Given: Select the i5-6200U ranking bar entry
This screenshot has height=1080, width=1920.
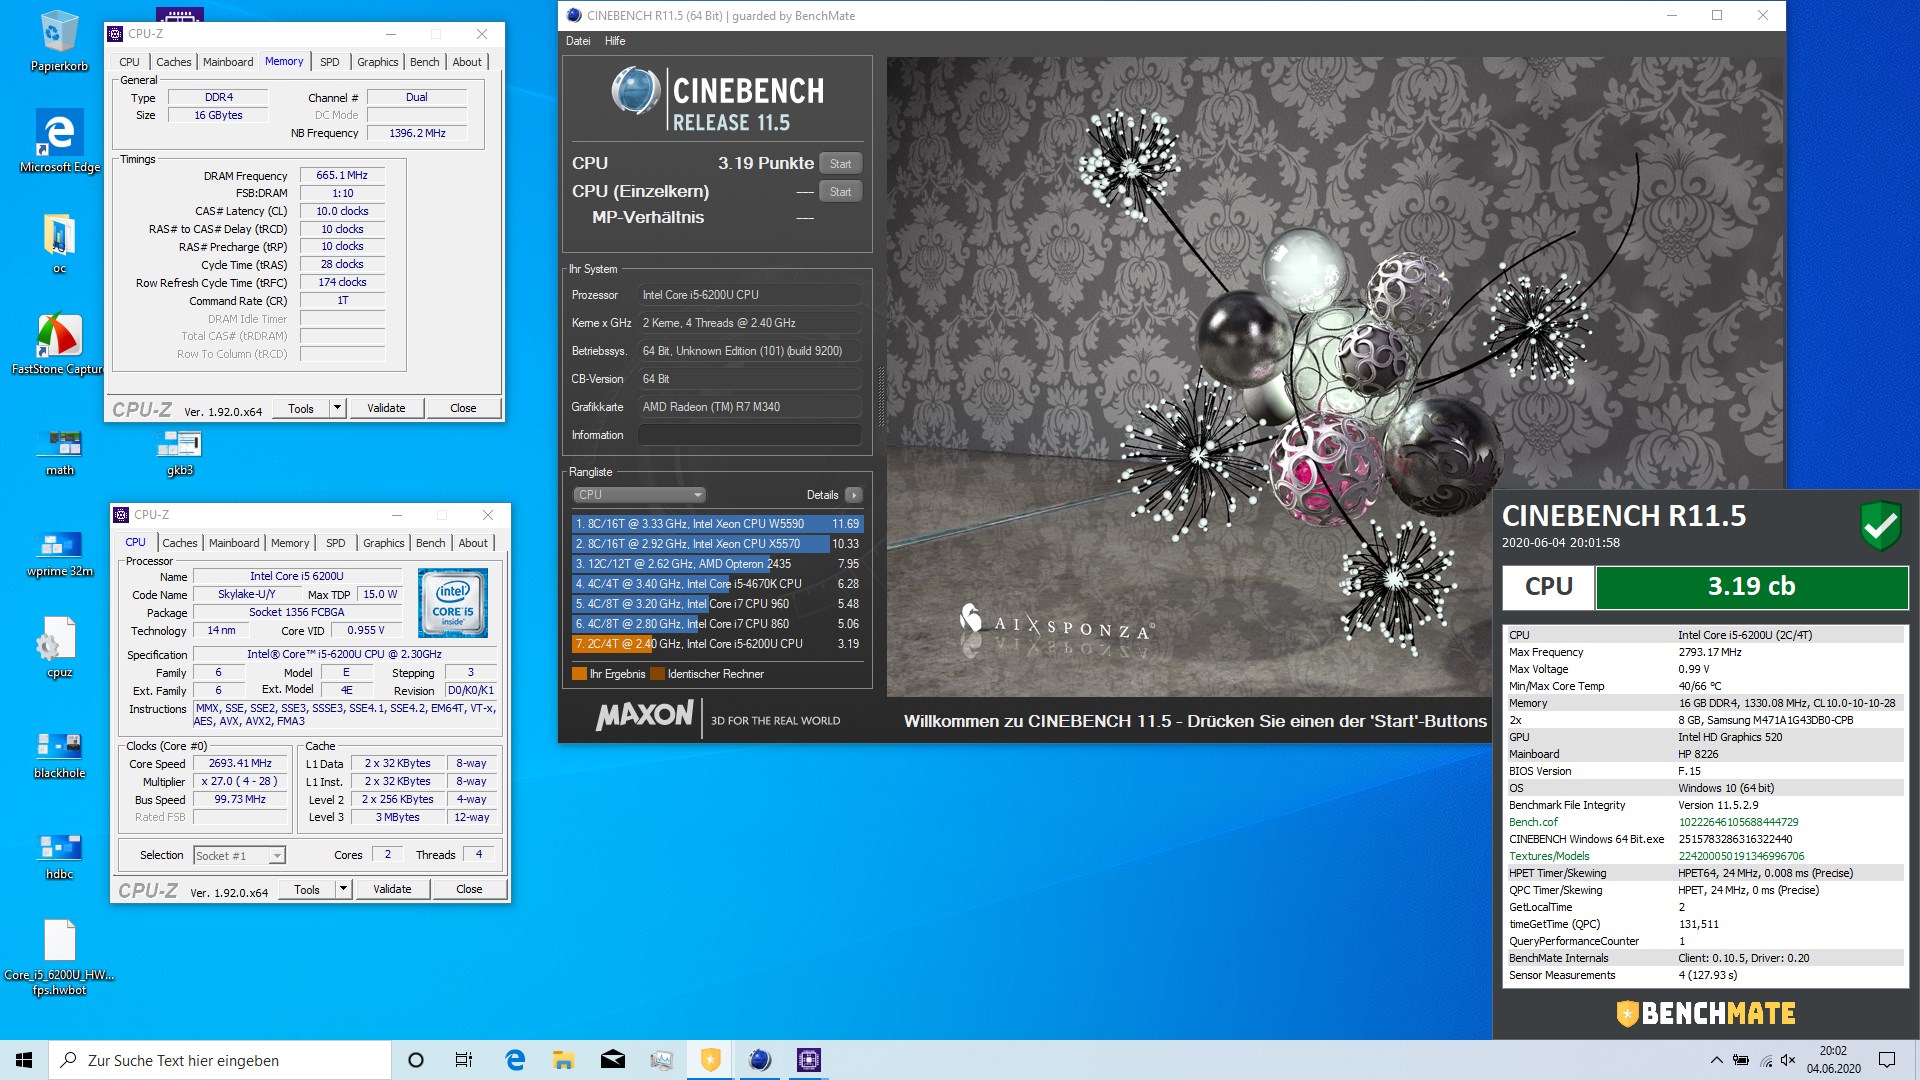Looking at the screenshot, I should pyautogui.click(x=717, y=644).
